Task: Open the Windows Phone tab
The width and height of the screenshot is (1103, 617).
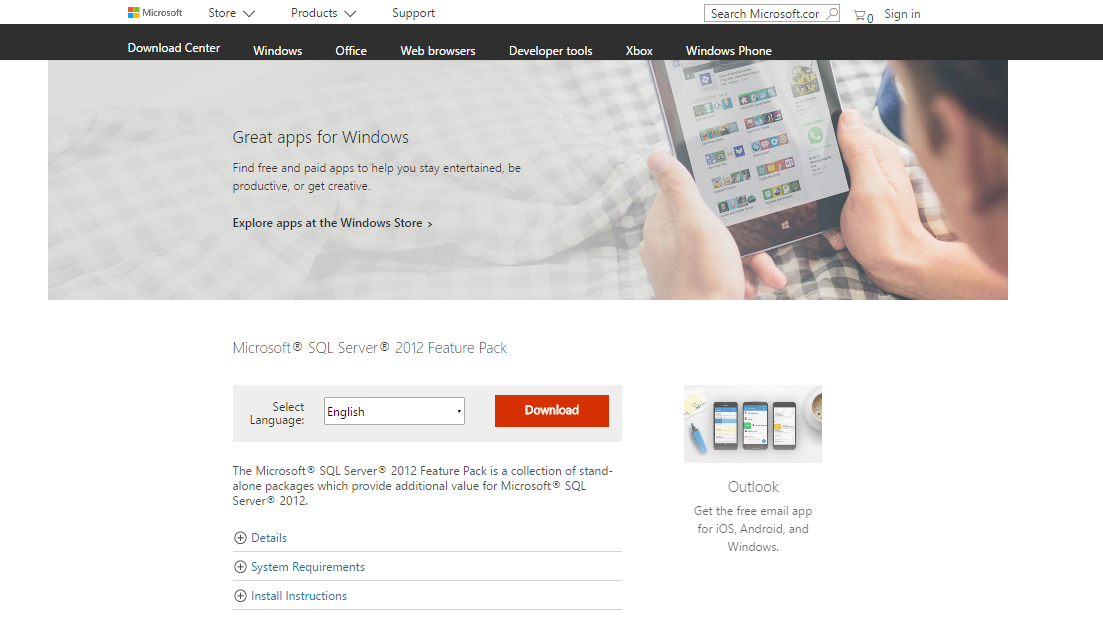Action: click(x=729, y=51)
